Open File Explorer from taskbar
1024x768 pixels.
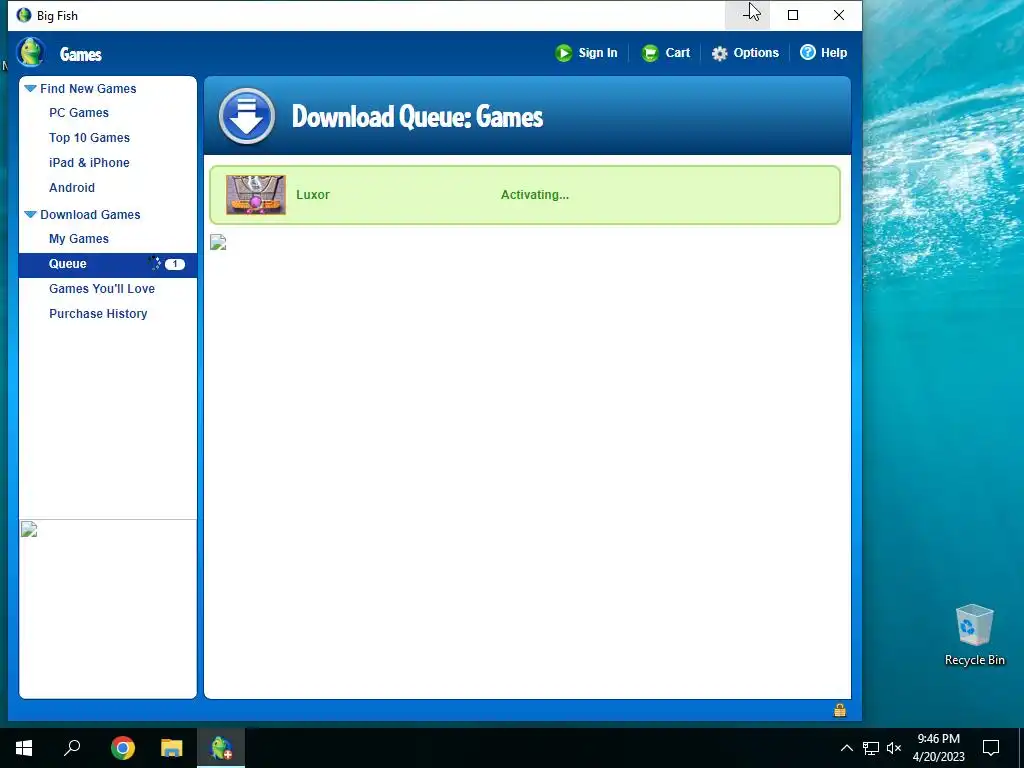coord(172,748)
